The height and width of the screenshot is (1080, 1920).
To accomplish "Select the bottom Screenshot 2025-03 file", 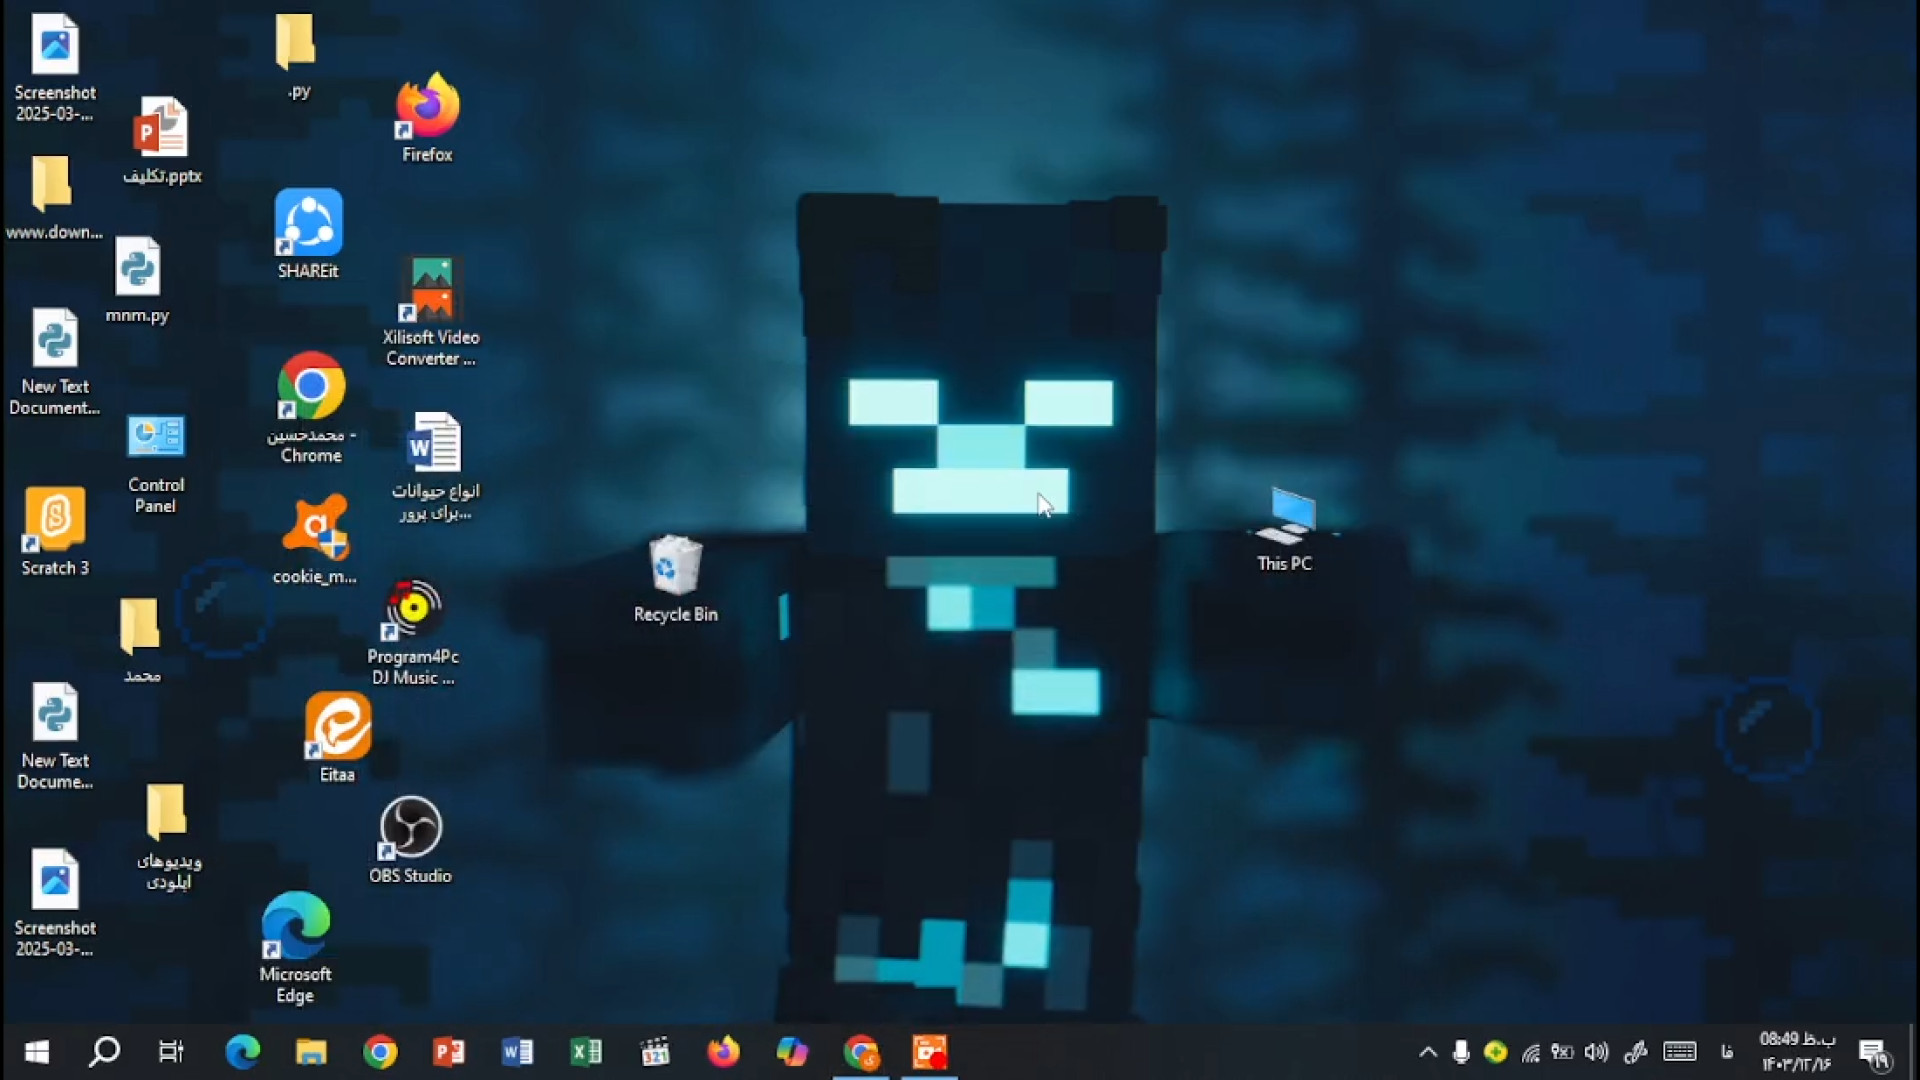I will [x=55, y=904].
